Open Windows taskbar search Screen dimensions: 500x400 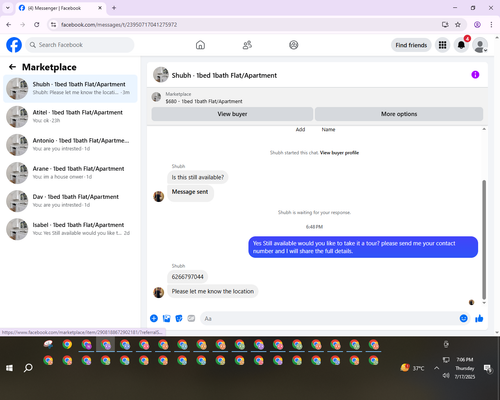coord(28,368)
